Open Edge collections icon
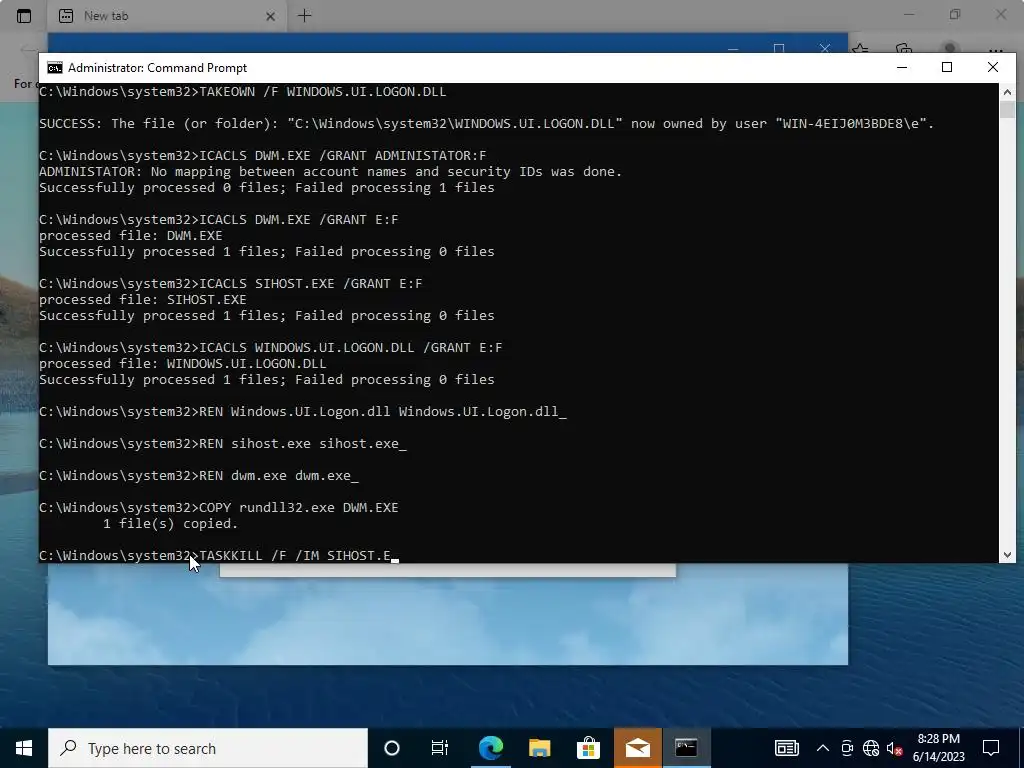The height and width of the screenshot is (768, 1024). 904,50
